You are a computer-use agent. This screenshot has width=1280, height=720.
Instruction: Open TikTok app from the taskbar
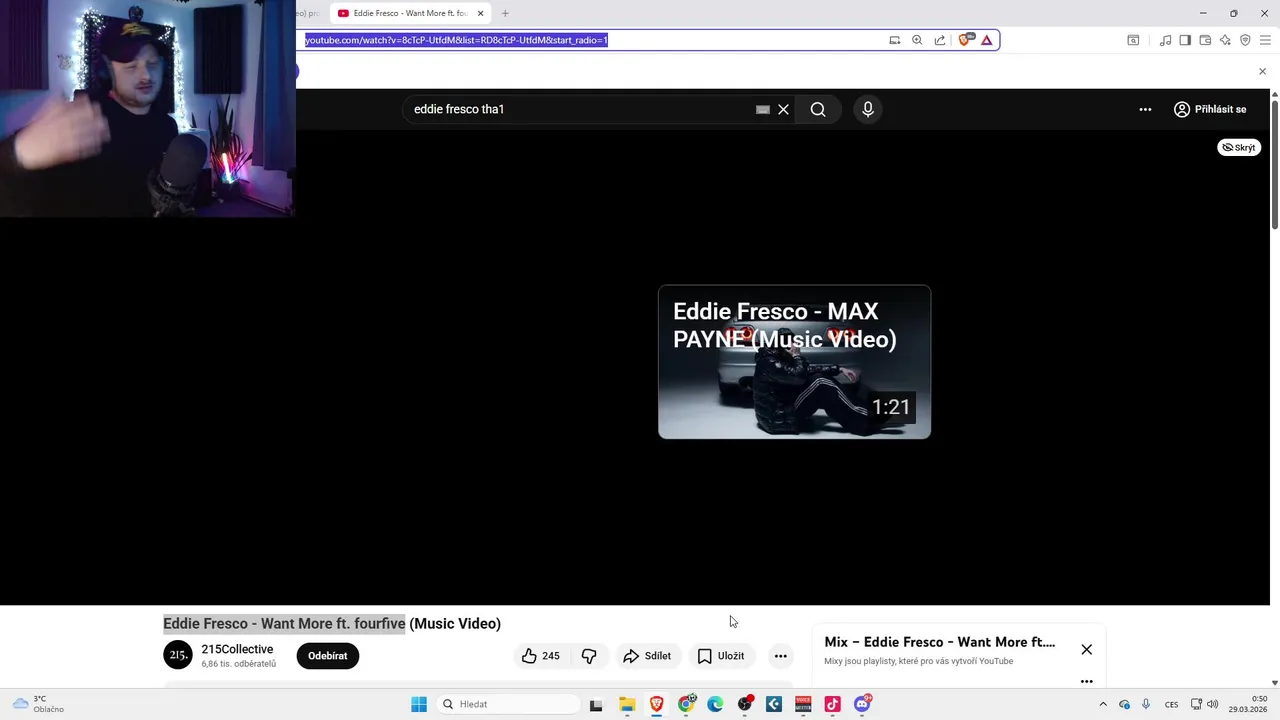pyautogui.click(x=832, y=704)
